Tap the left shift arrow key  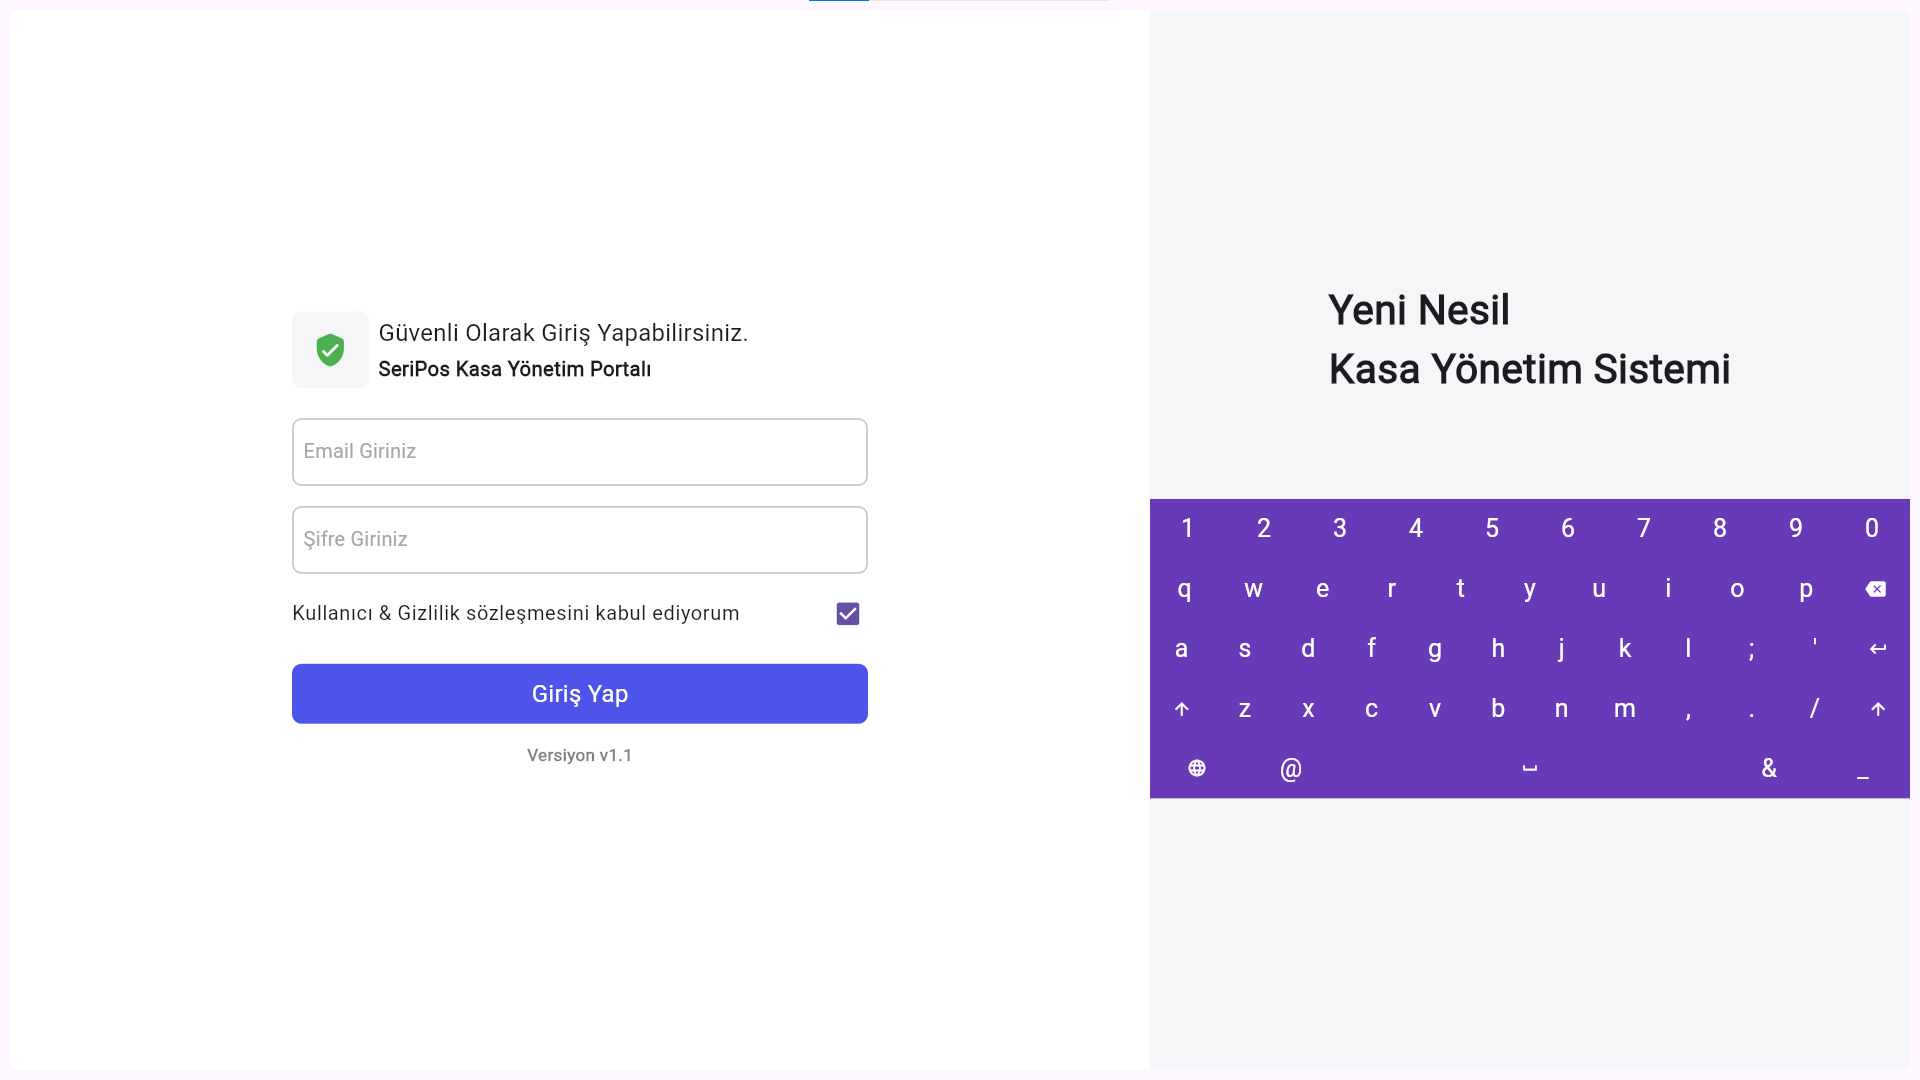pyautogui.click(x=1181, y=709)
